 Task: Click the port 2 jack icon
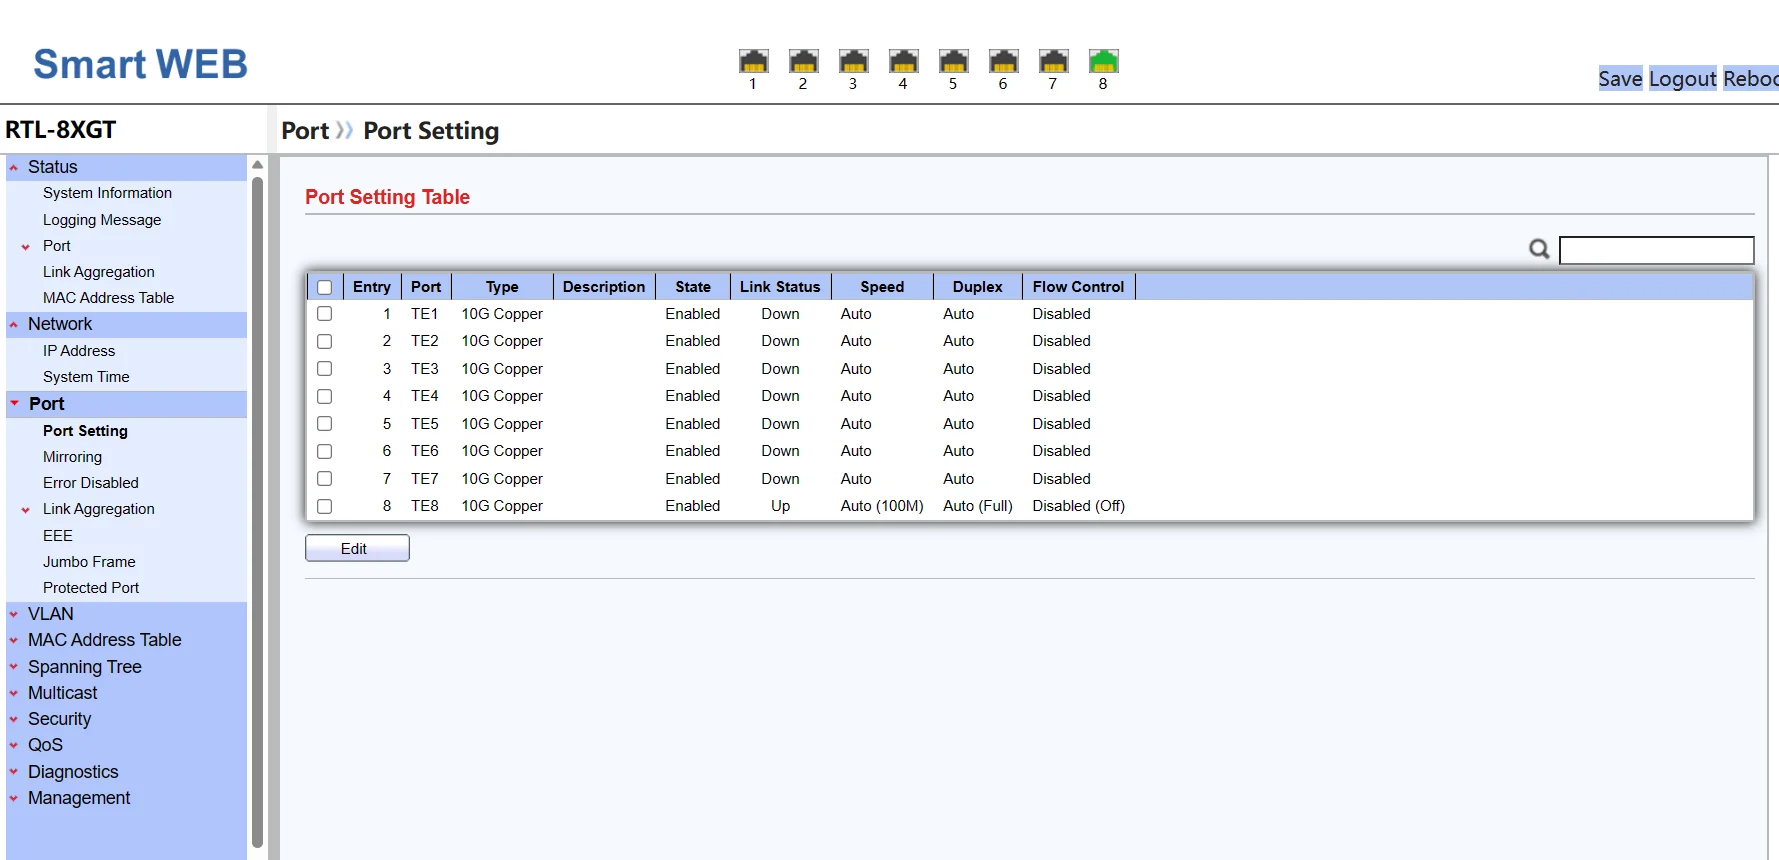coord(803,62)
